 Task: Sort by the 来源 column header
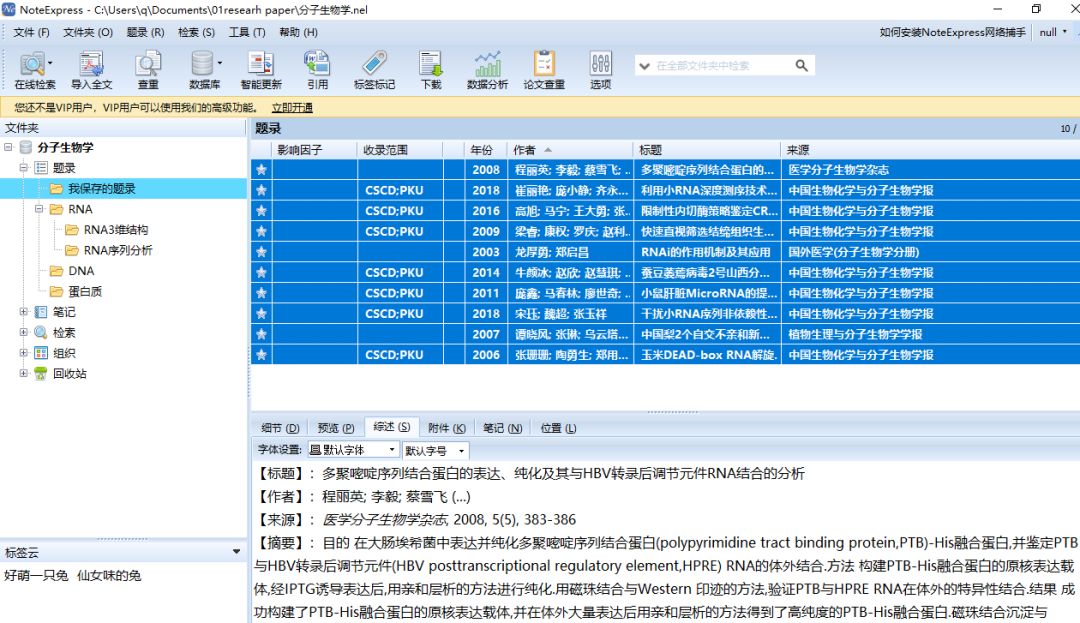point(930,150)
